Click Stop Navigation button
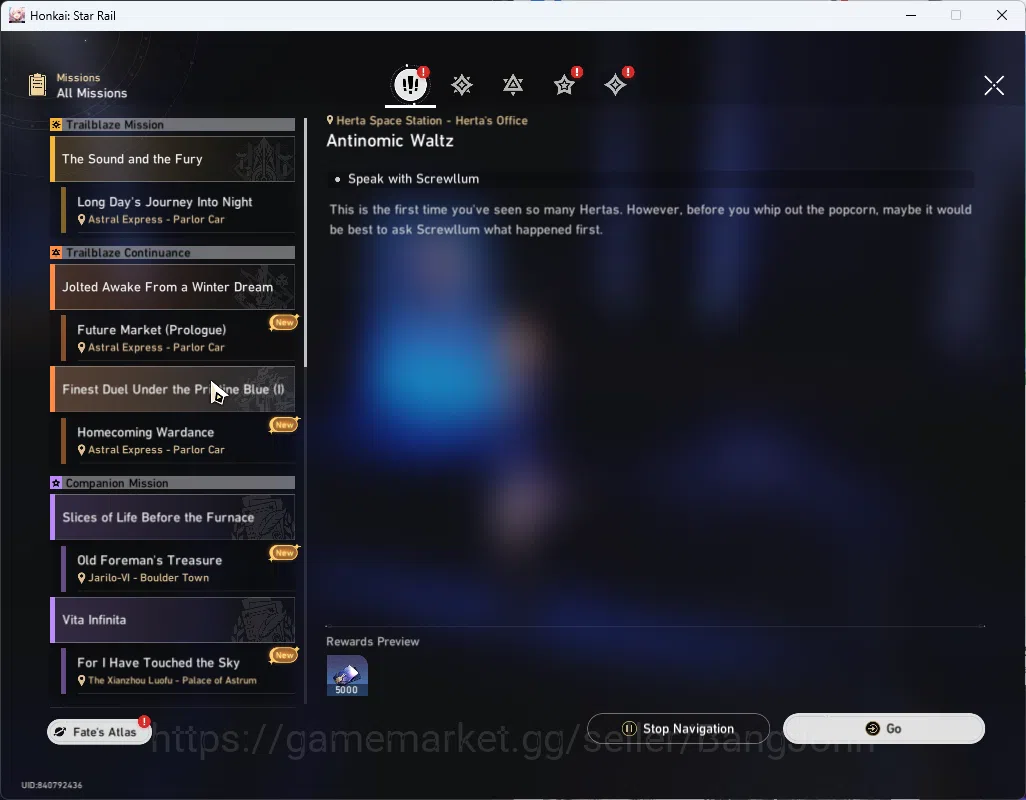The image size is (1026, 800). click(679, 729)
